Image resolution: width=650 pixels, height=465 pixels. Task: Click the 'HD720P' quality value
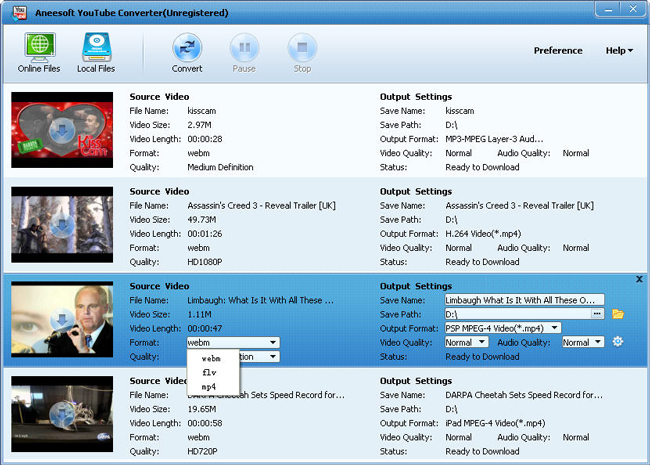[x=202, y=452]
